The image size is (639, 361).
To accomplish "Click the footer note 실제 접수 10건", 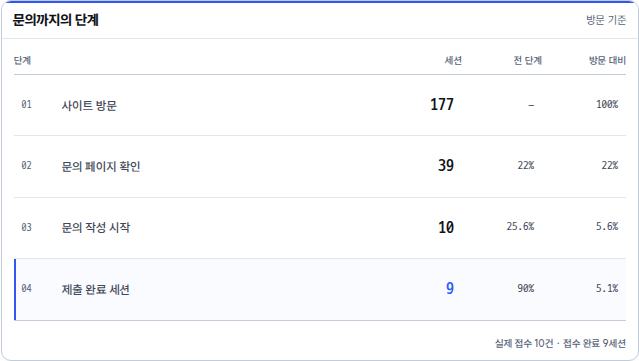I will [524, 343].
